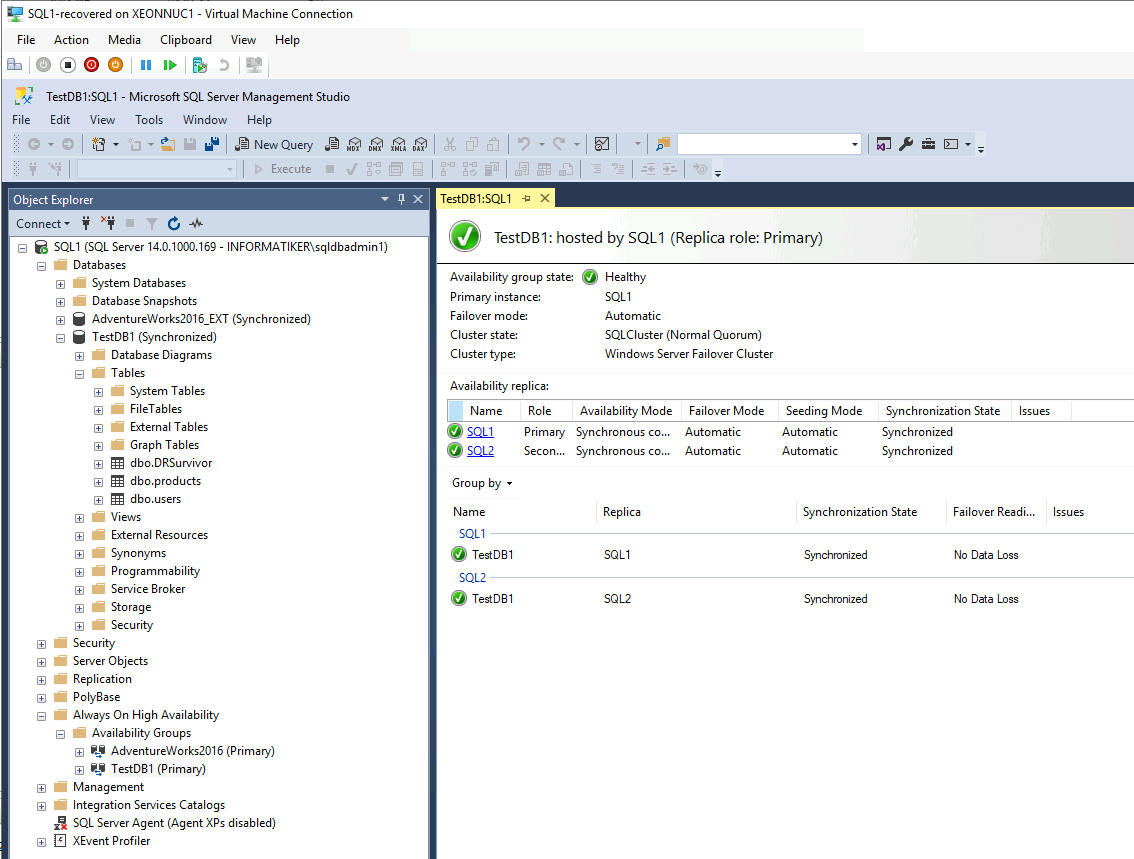The height and width of the screenshot is (859, 1134).
Task: Create a VM checkpoint
Action: (200, 65)
